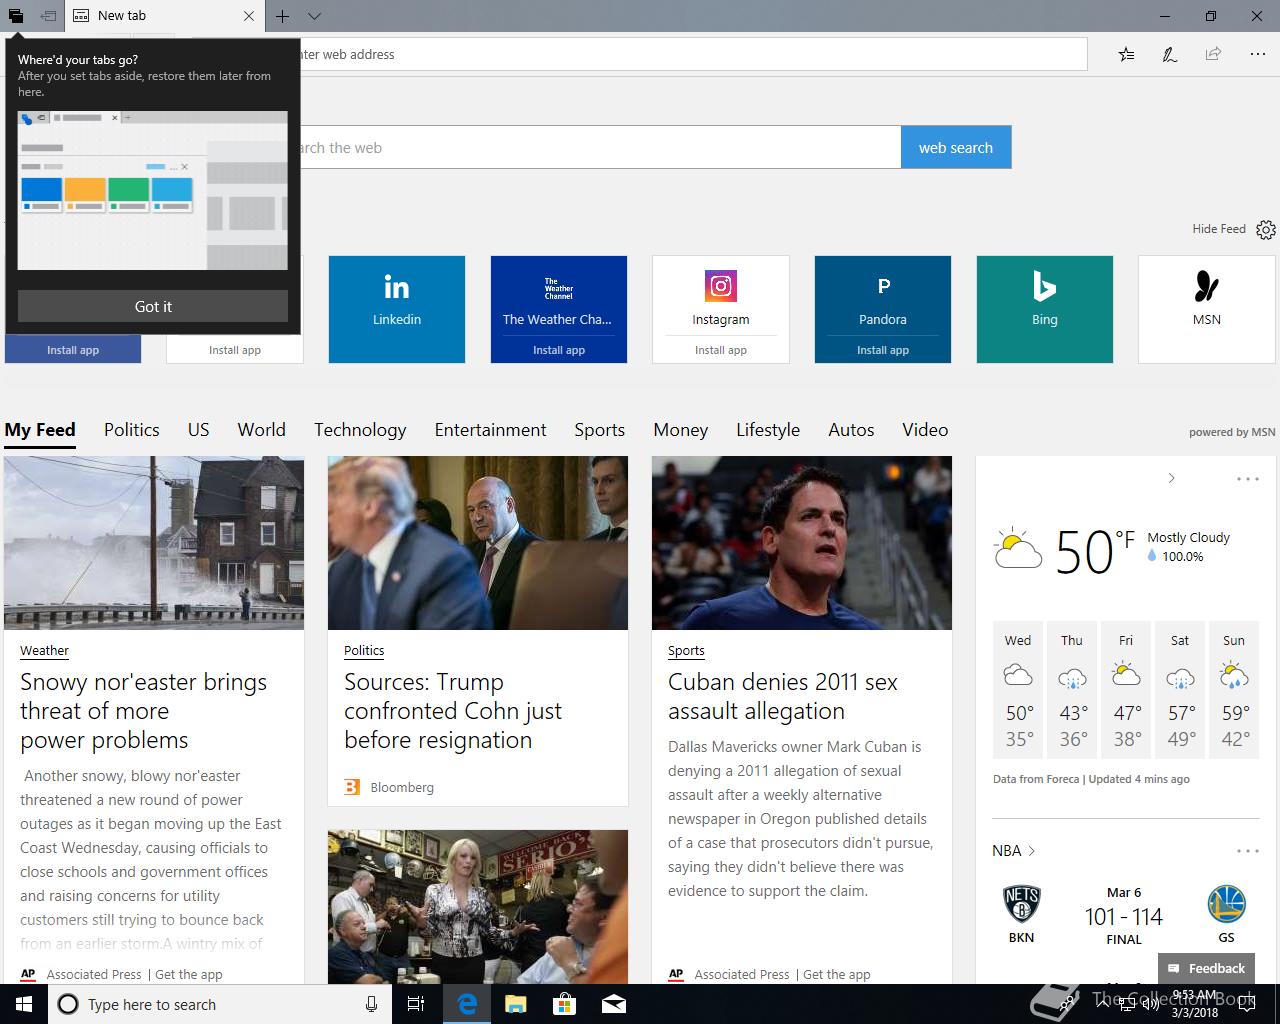The width and height of the screenshot is (1280, 1024).
Task: Open the Pandora tile
Action: [x=883, y=297]
